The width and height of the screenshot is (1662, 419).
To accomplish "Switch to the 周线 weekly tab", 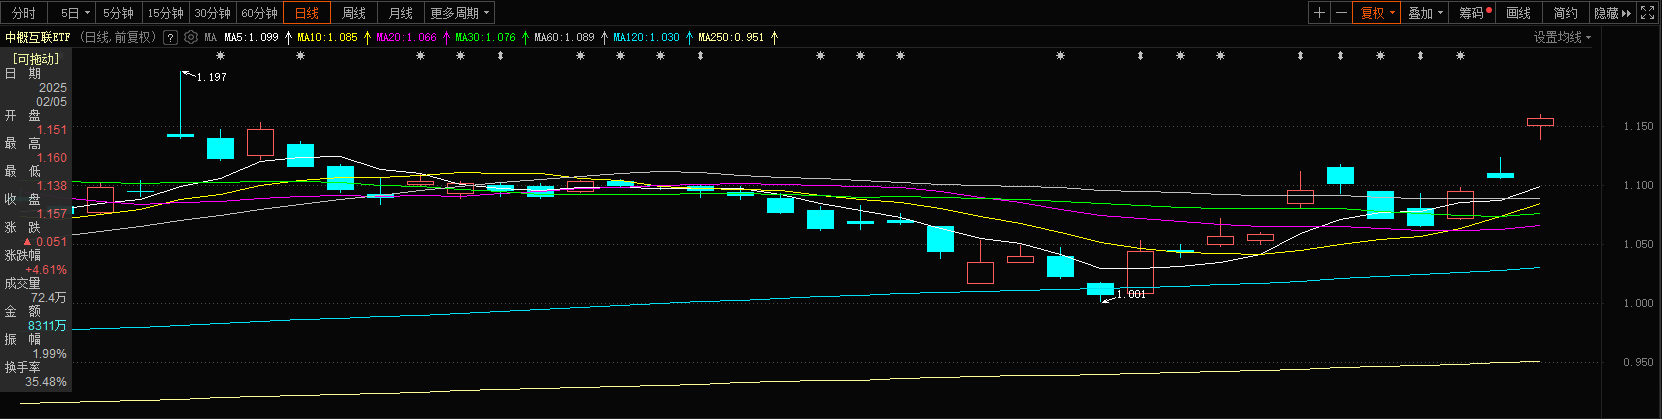I will point(354,13).
